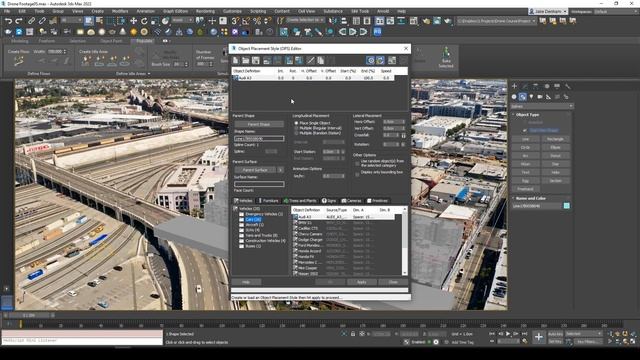Click the diagonal line icon in OPS Editor toolbar
The image size is (640, 360).
pyautogui.click(x=311, y=60)
